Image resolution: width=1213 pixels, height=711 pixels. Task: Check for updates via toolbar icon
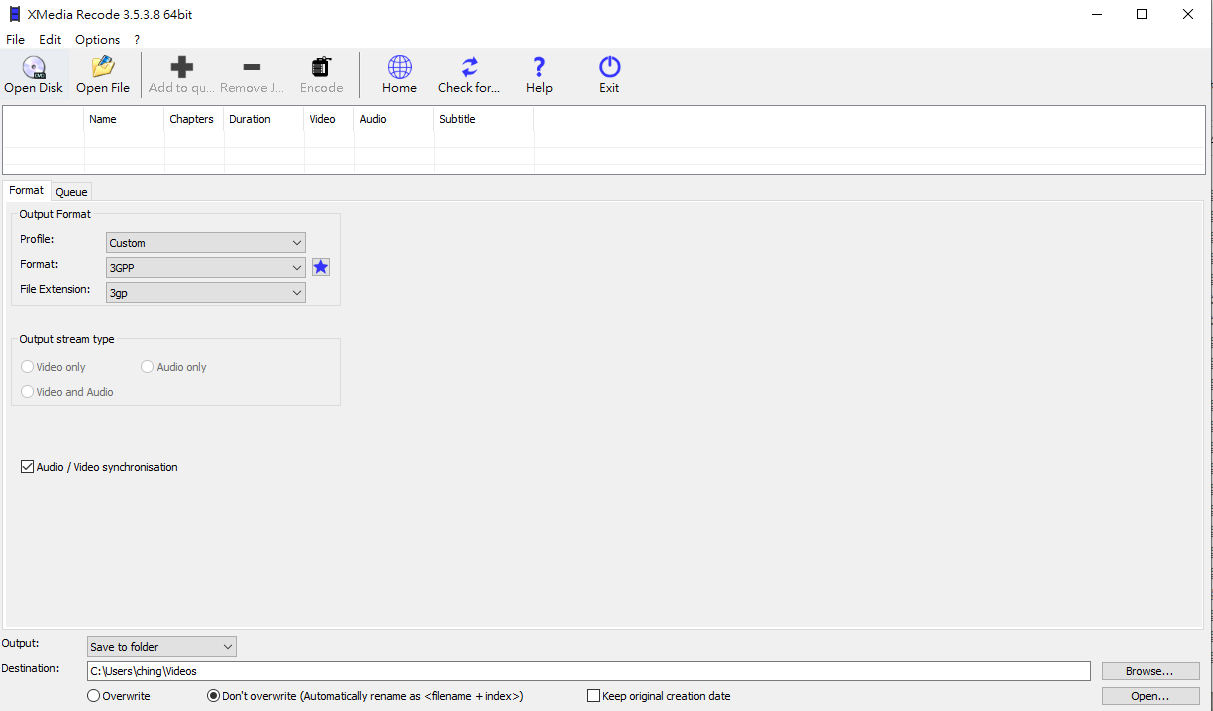pyautogui.click(x=469, y=68)
